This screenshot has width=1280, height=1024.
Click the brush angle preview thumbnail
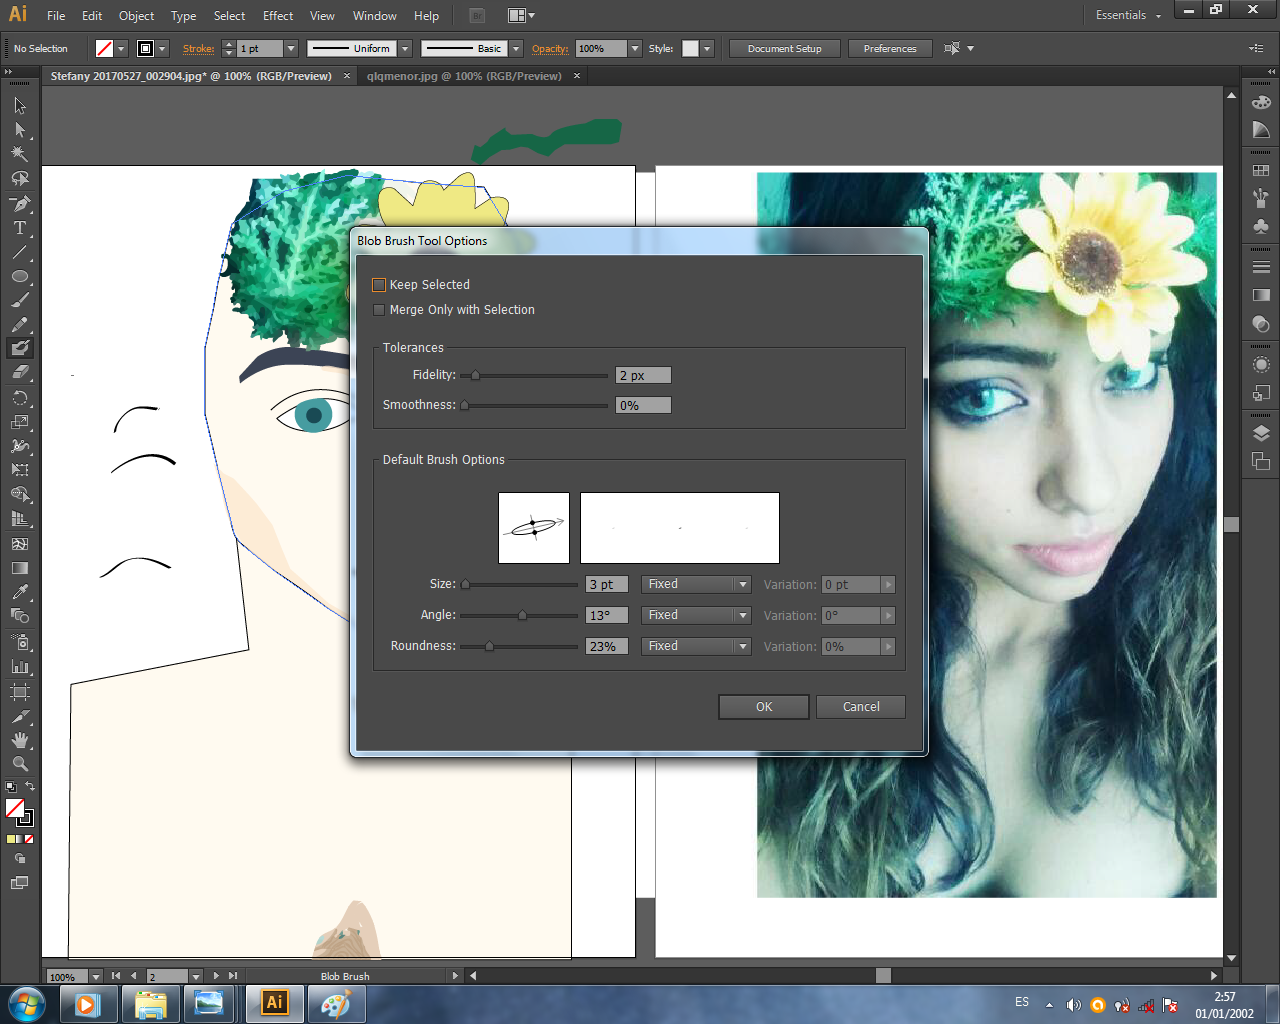click(534, 528)
